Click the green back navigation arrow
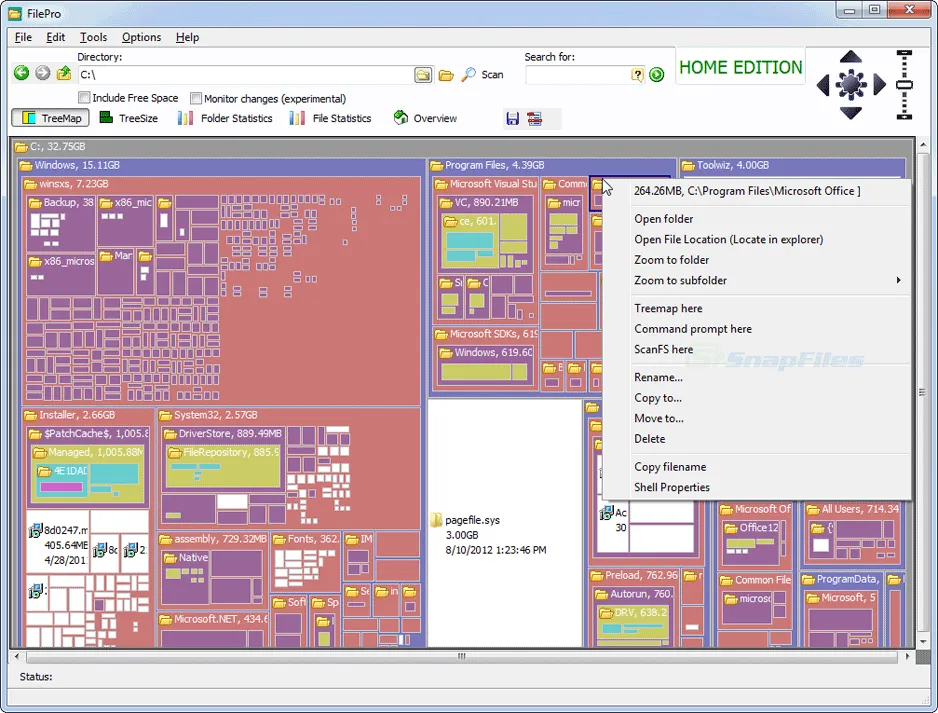 point(22,73)
